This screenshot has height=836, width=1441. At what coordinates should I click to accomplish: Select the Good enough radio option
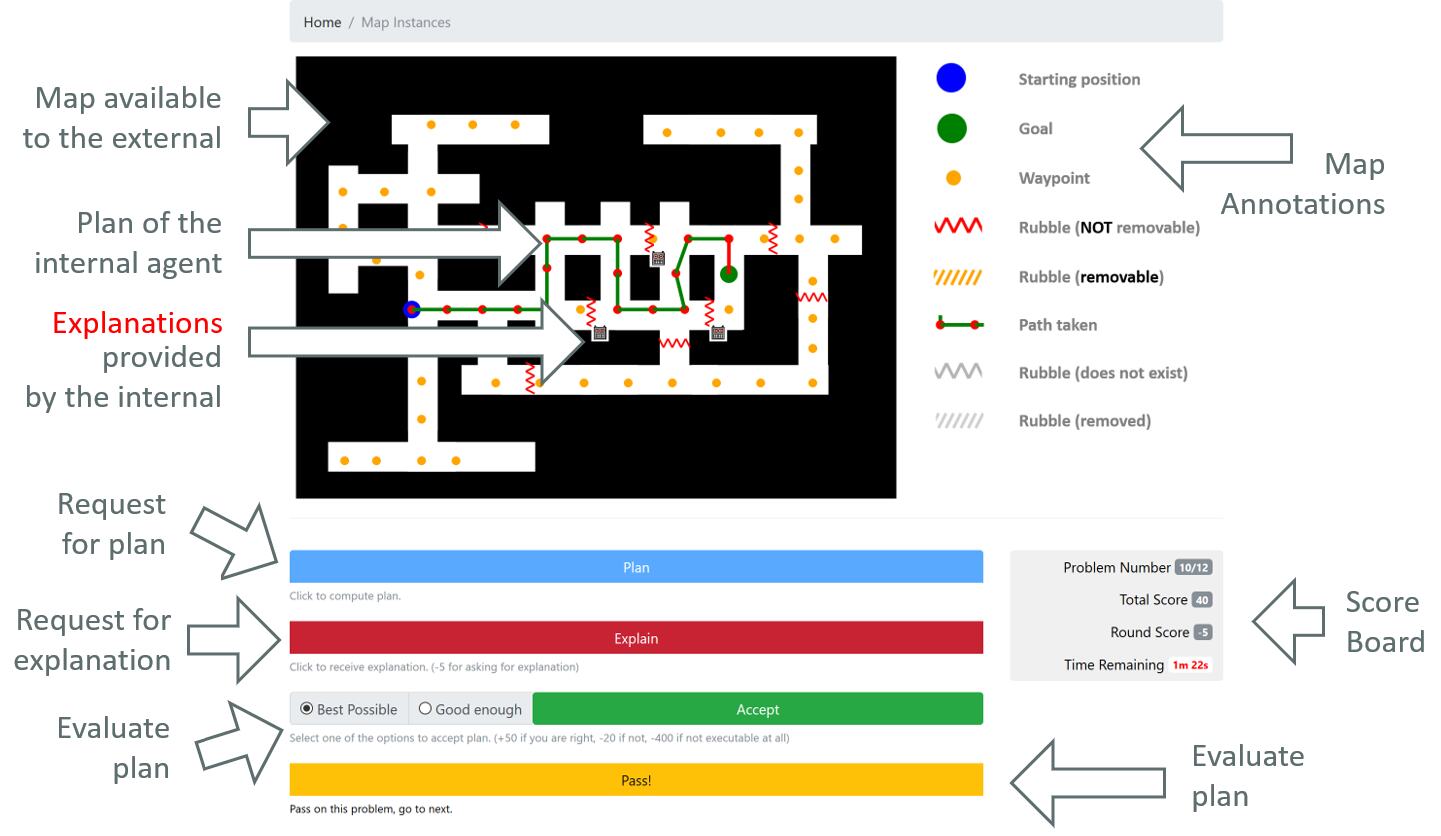(470, 709)
